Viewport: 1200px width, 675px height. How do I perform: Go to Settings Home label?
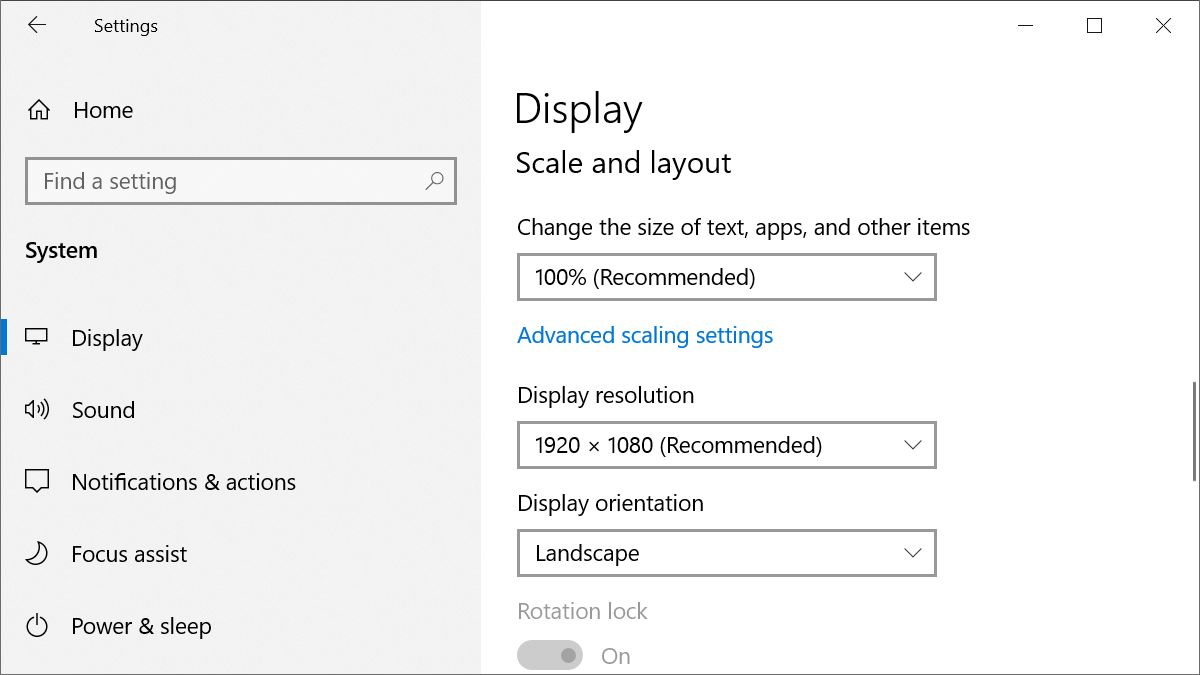[x=103, y=110]
